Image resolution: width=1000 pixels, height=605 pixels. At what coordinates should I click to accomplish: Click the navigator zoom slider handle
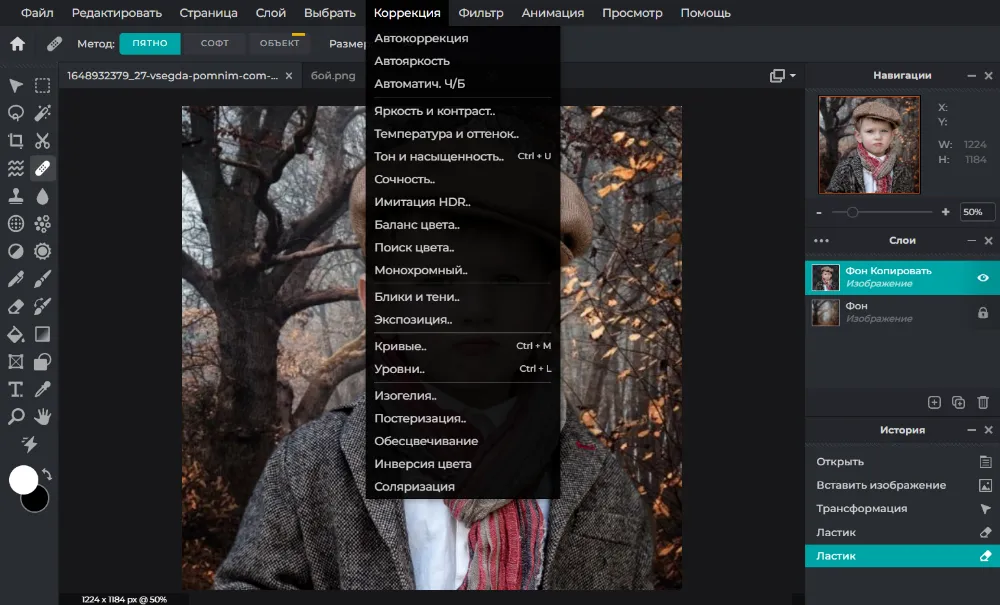852,212
